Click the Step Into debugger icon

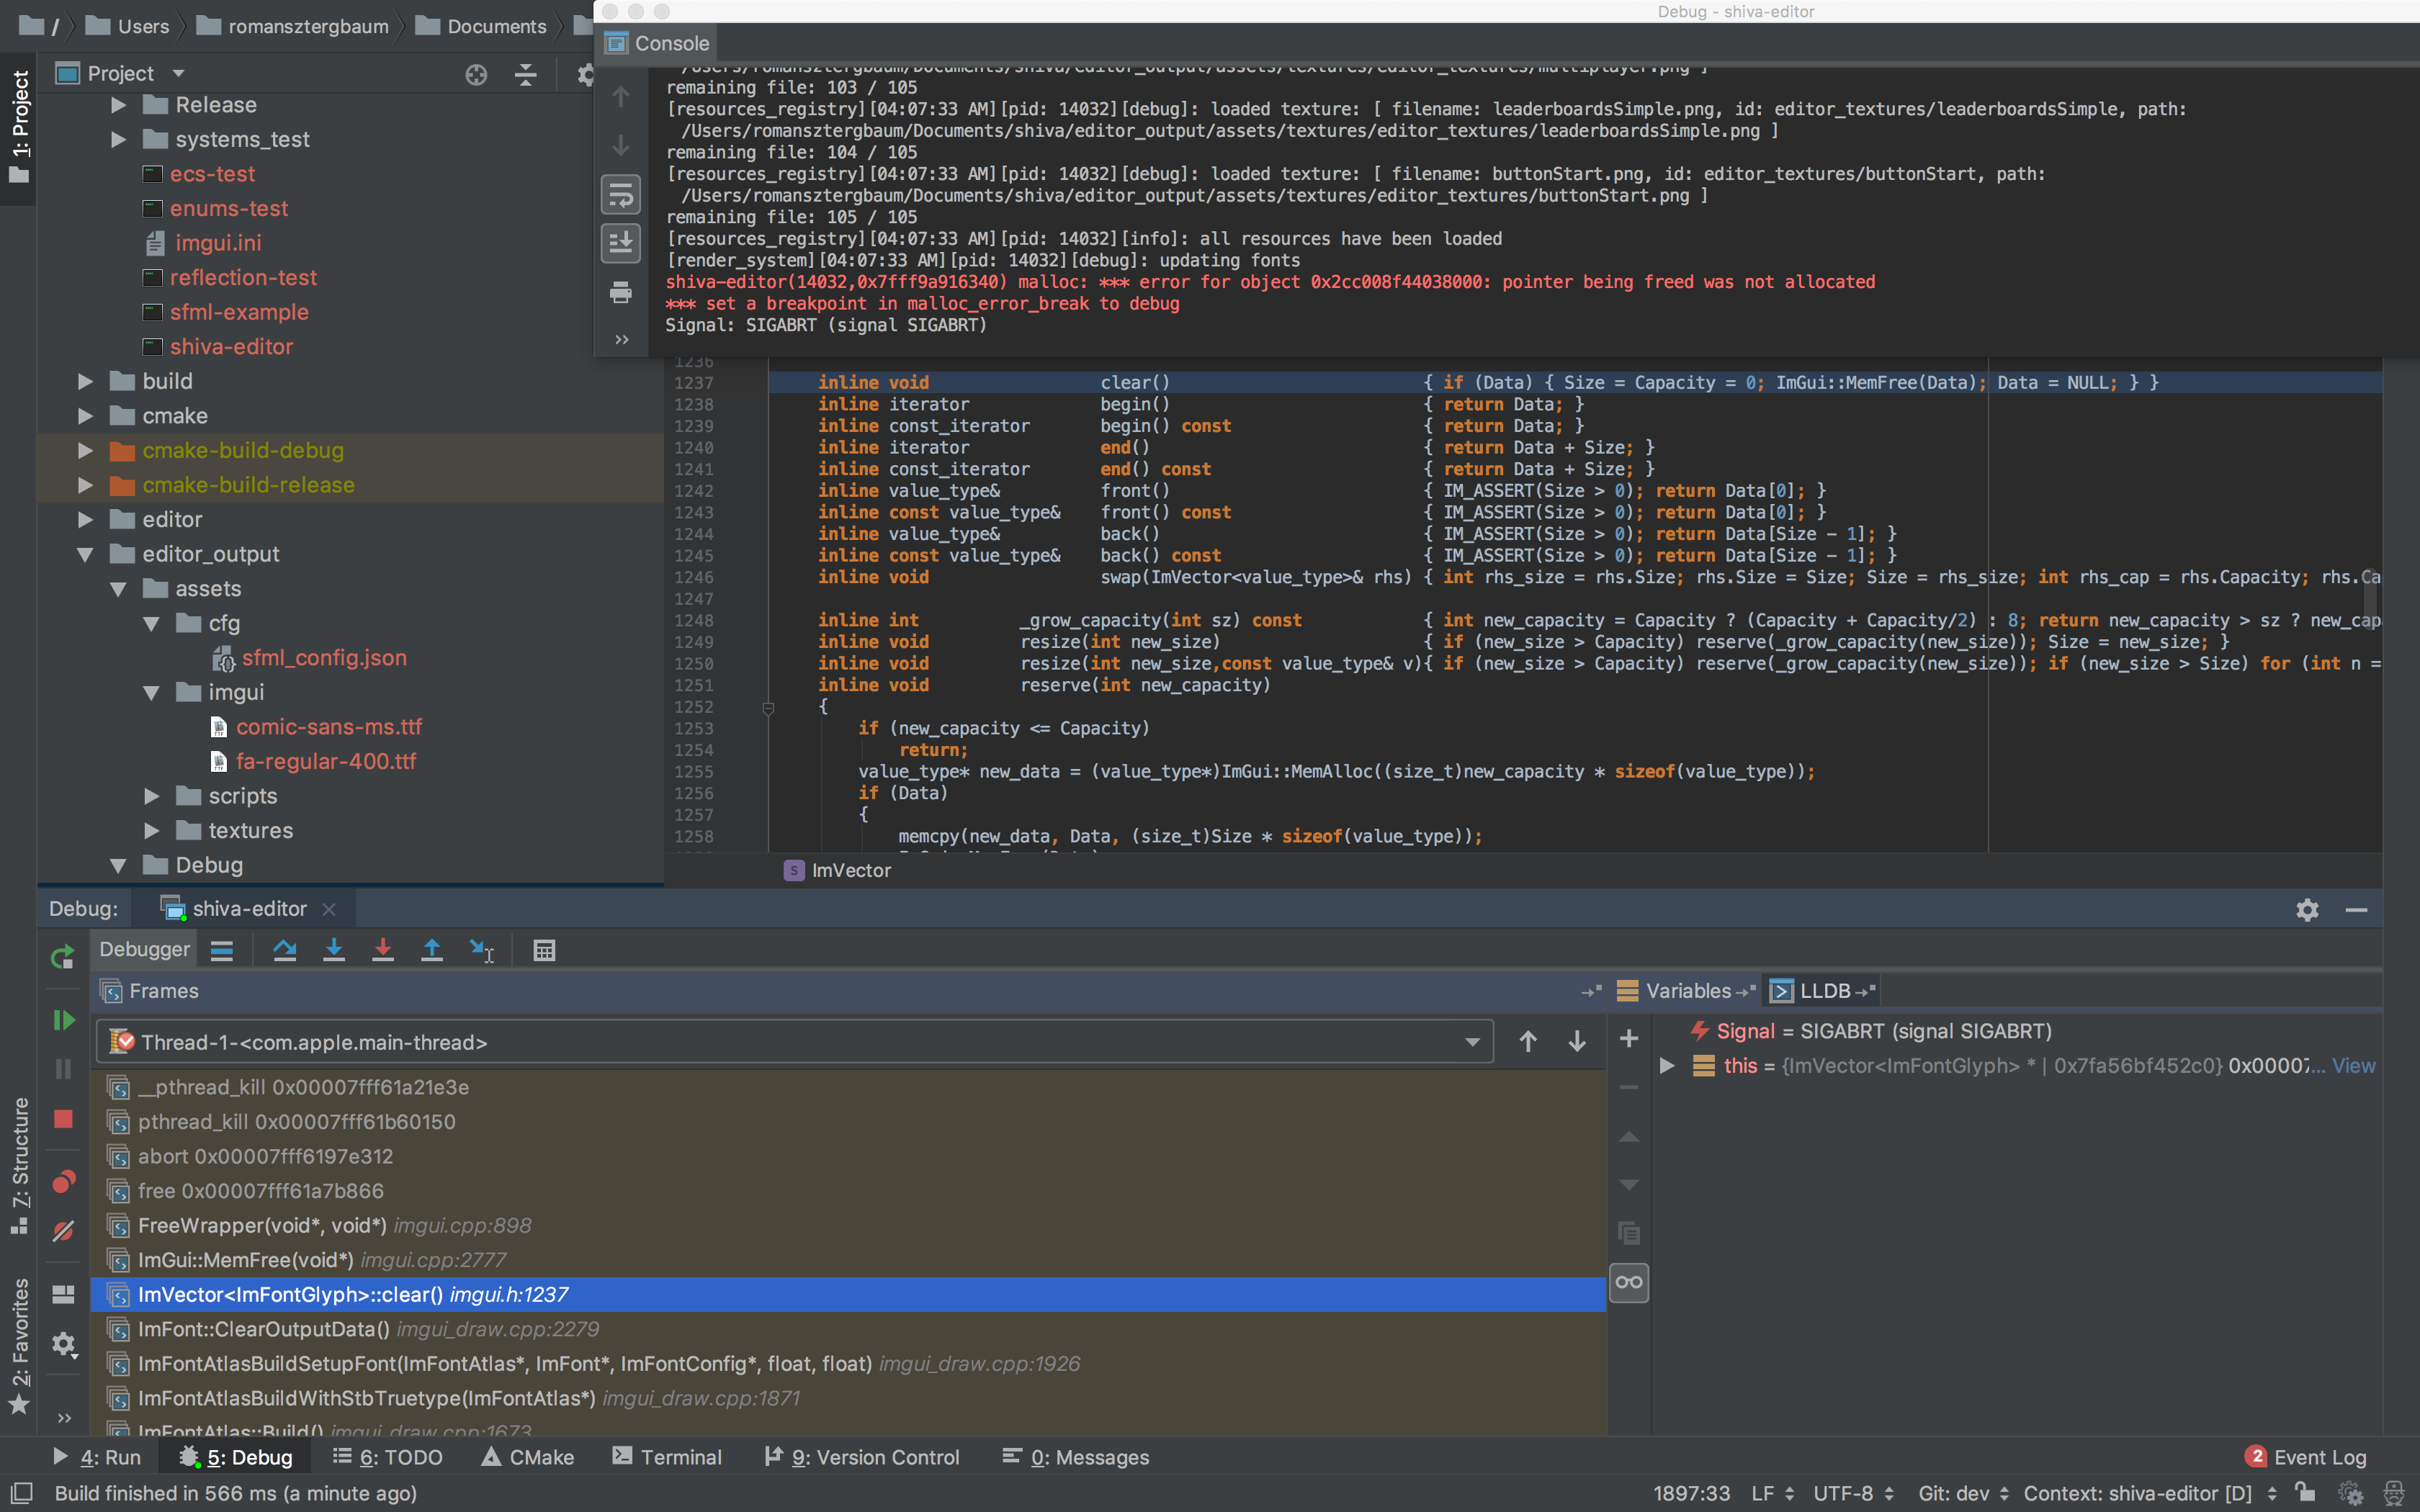(x=334, y=950)
